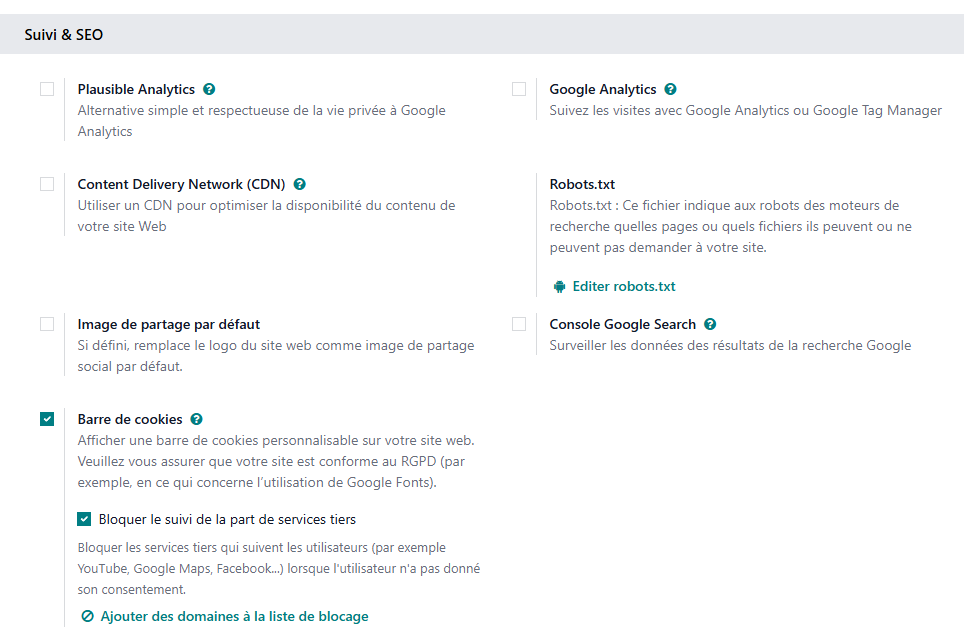Image resolution: width=964 pixels, height=633 pixels.
Task: Click the ban icon before Ajouter des domaines
Action: pyautogui.click(x=87, y=616)
